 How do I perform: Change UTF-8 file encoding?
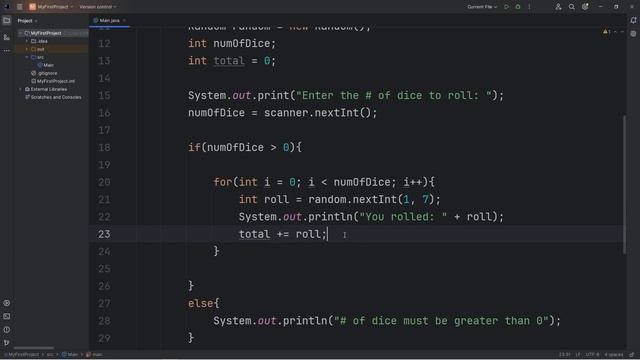592,355
